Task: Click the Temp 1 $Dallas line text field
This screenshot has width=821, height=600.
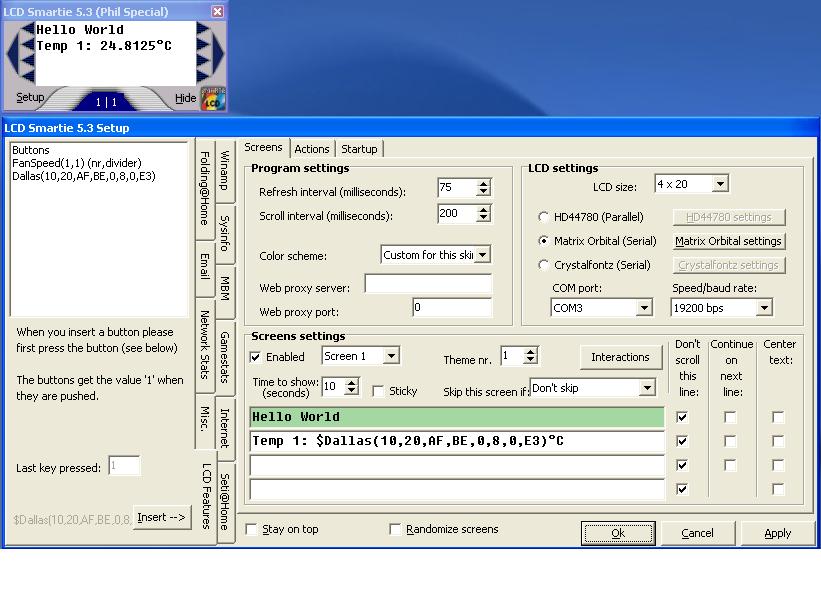Action: (457, 441)
